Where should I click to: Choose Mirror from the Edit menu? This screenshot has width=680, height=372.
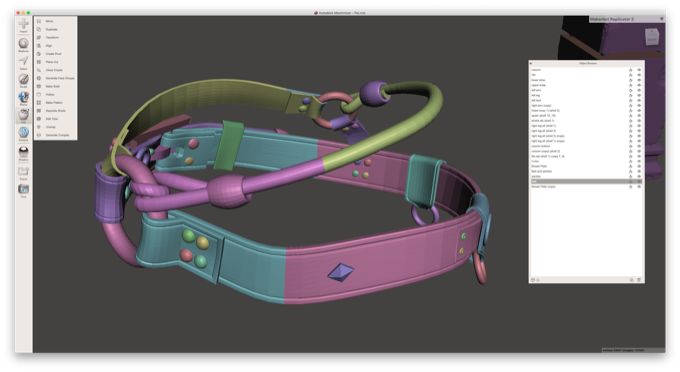[49, 21]
